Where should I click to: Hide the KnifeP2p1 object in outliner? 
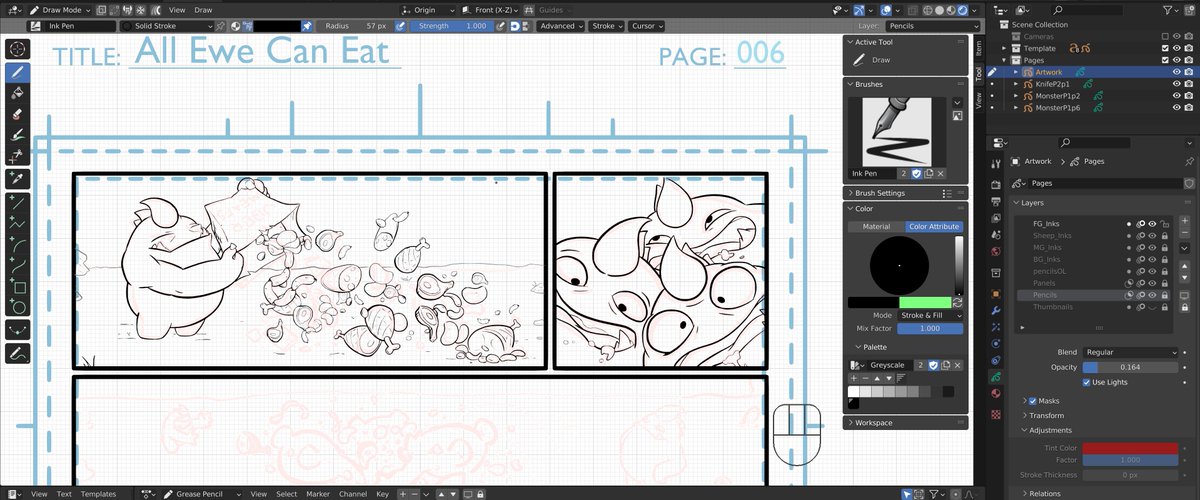[x=1176, y=84]
